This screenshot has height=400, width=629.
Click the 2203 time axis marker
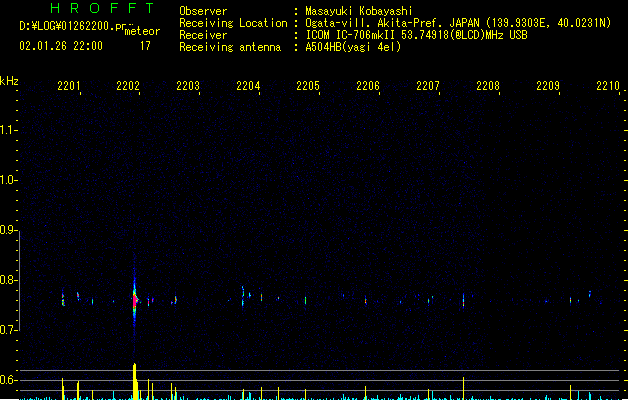(188, 86)
